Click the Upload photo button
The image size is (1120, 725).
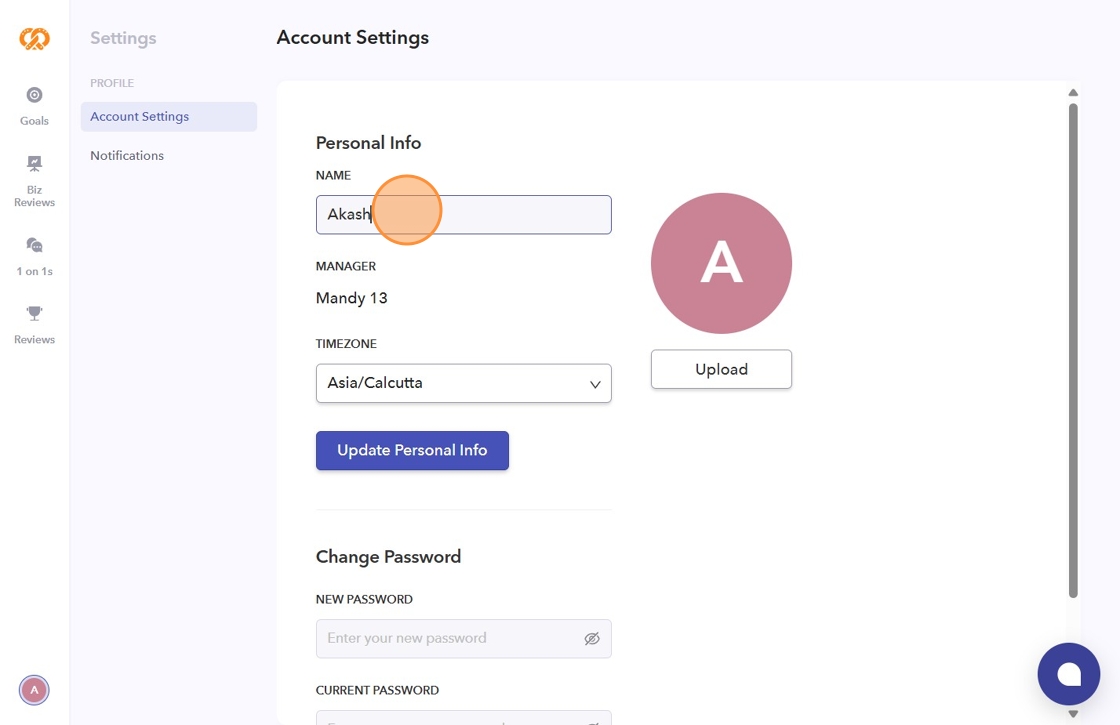pyautogui.click(x=721, y=369)
